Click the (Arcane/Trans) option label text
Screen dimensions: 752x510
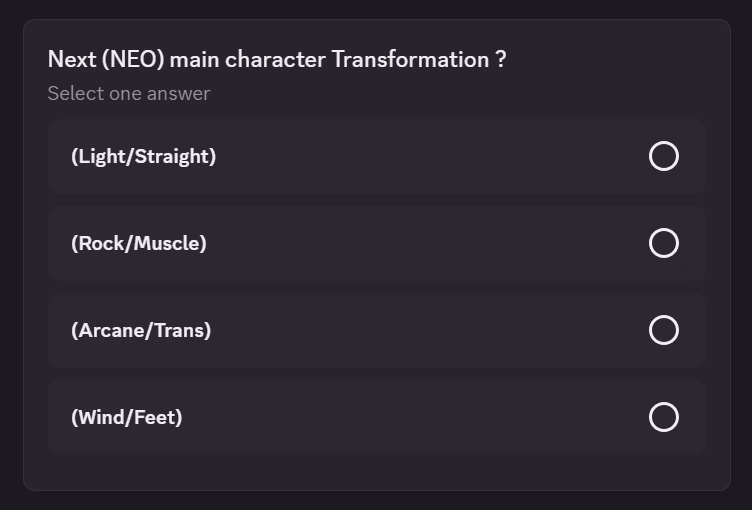[141, 330]
